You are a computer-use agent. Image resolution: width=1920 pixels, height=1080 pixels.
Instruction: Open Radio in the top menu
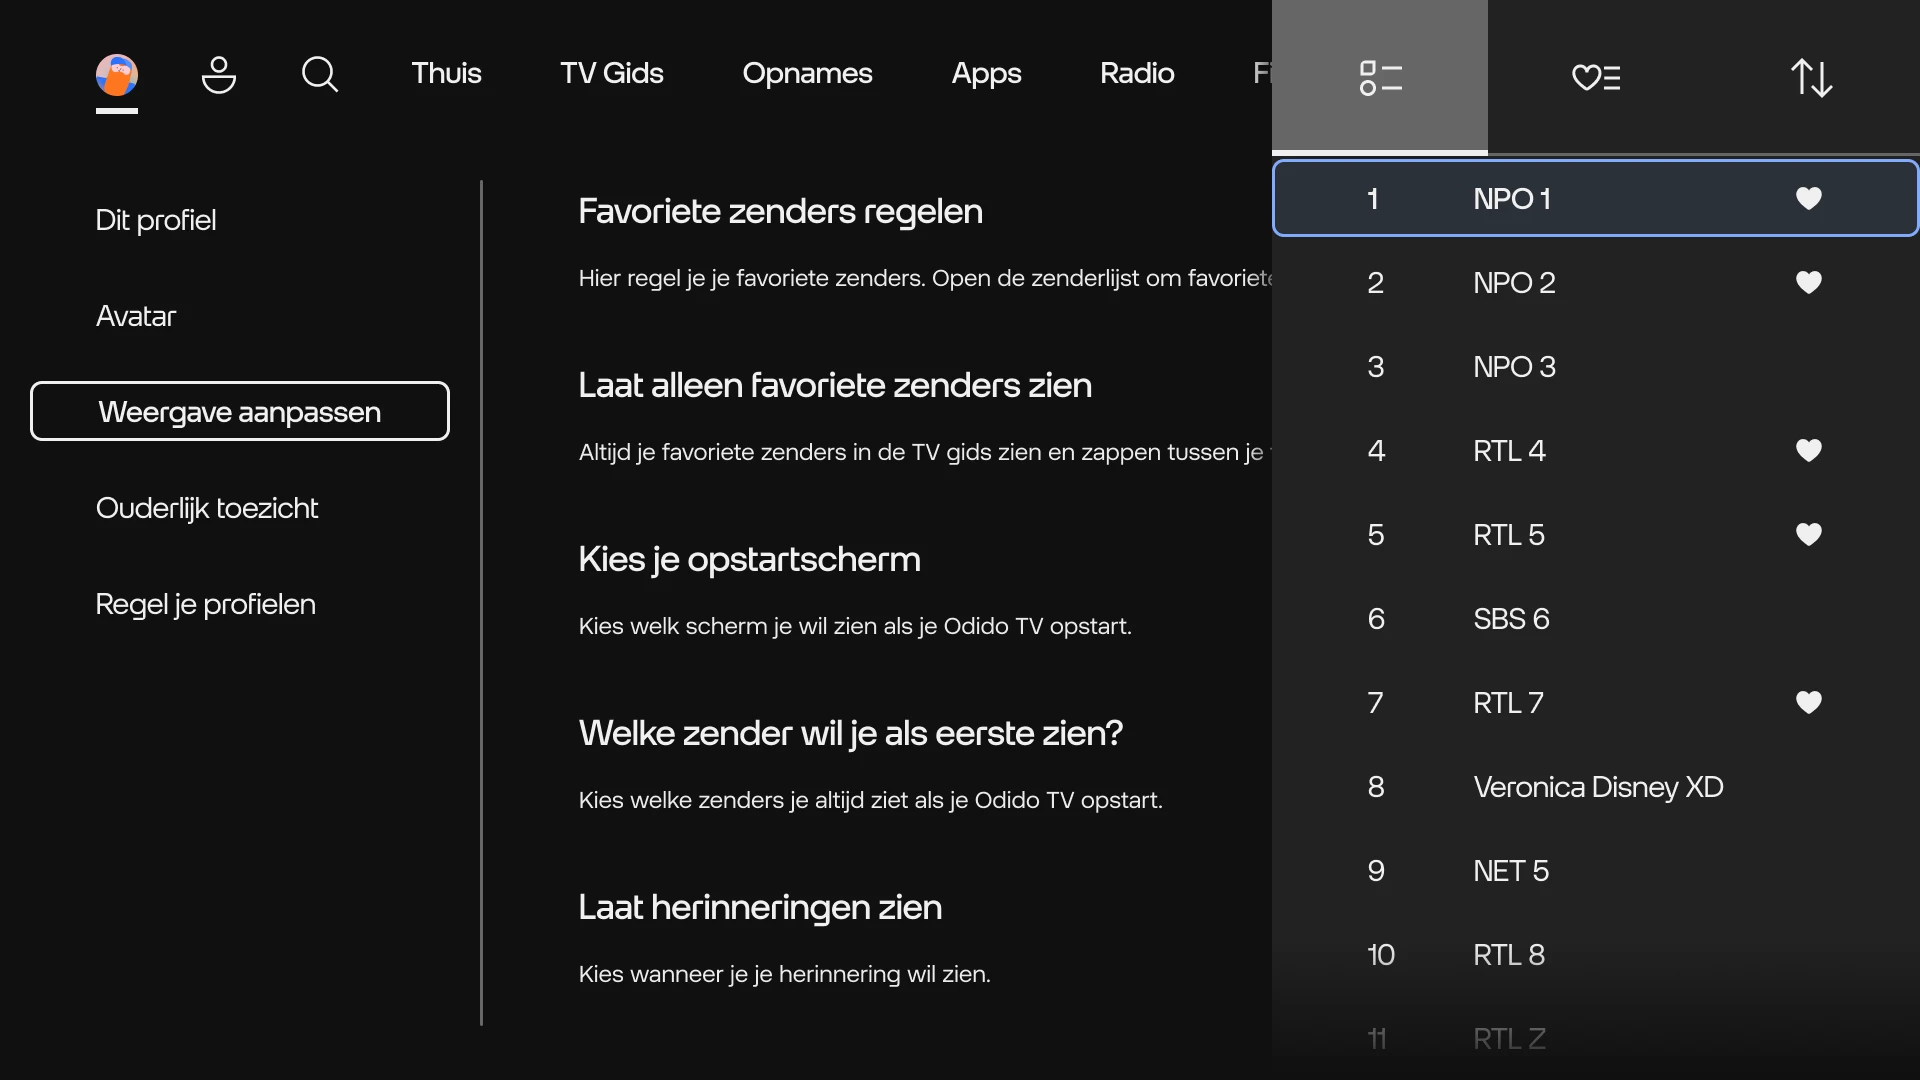click(1137, 73)
